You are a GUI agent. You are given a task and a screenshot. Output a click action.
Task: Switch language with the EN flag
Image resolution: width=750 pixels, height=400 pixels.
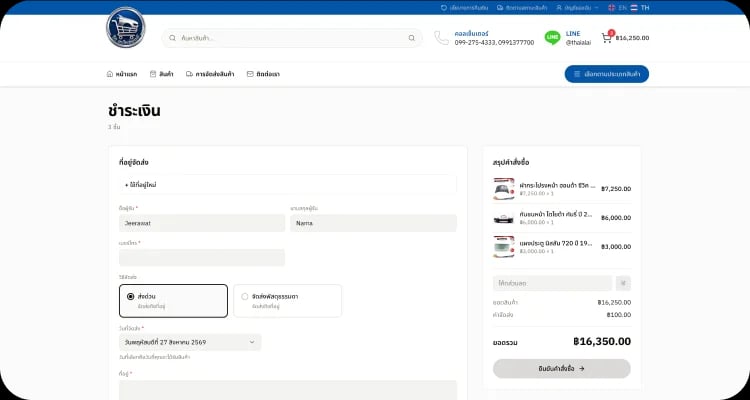[x=612, y=8]
